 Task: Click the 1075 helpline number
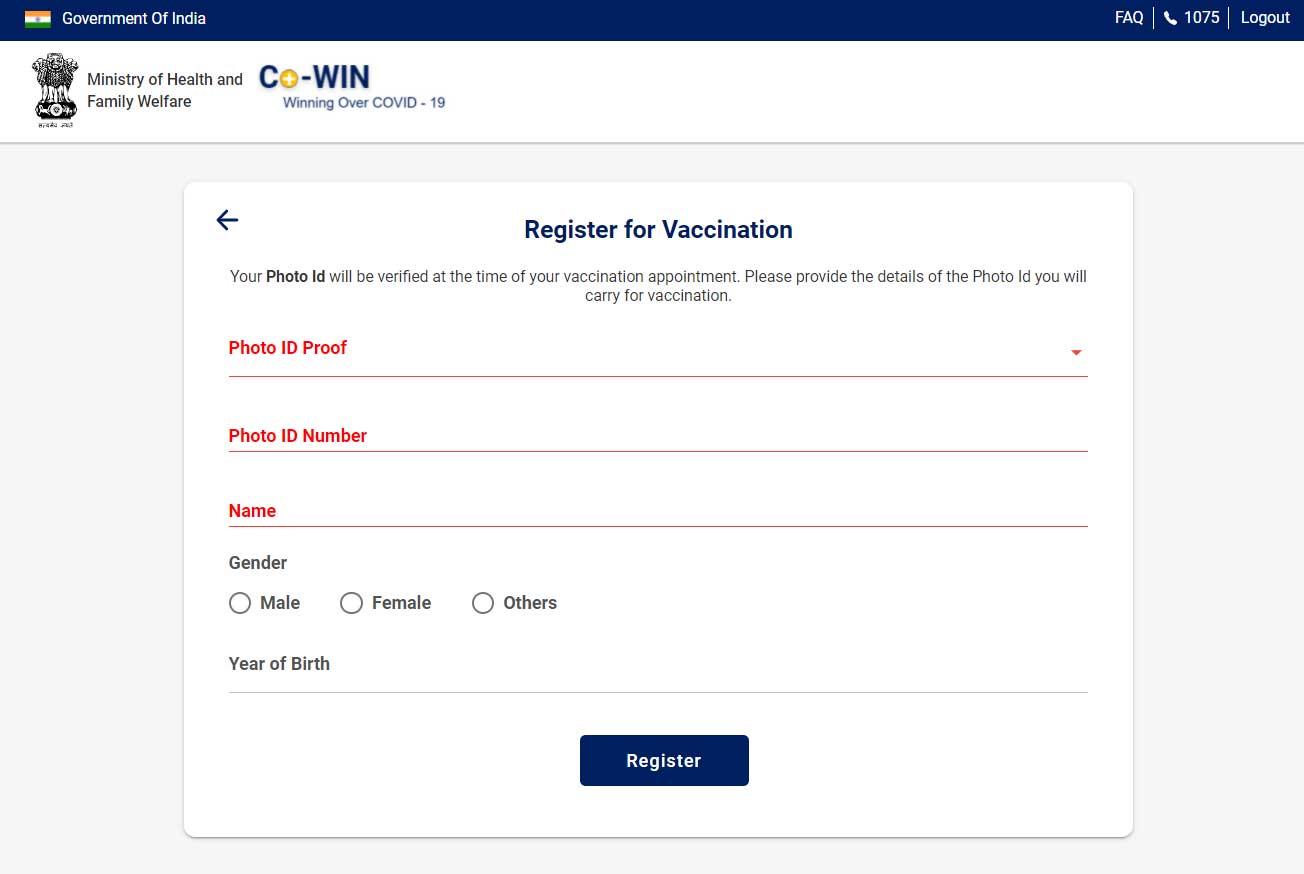1202,18
